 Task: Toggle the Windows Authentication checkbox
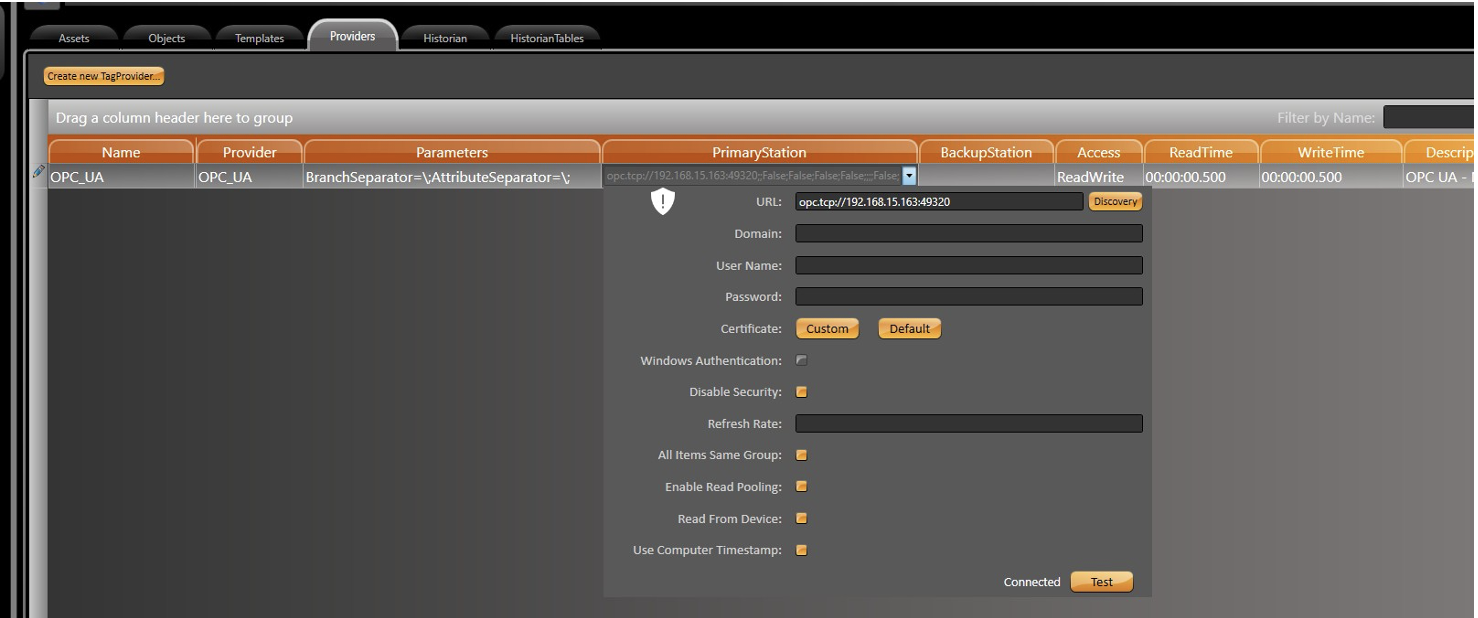point(801,361)
